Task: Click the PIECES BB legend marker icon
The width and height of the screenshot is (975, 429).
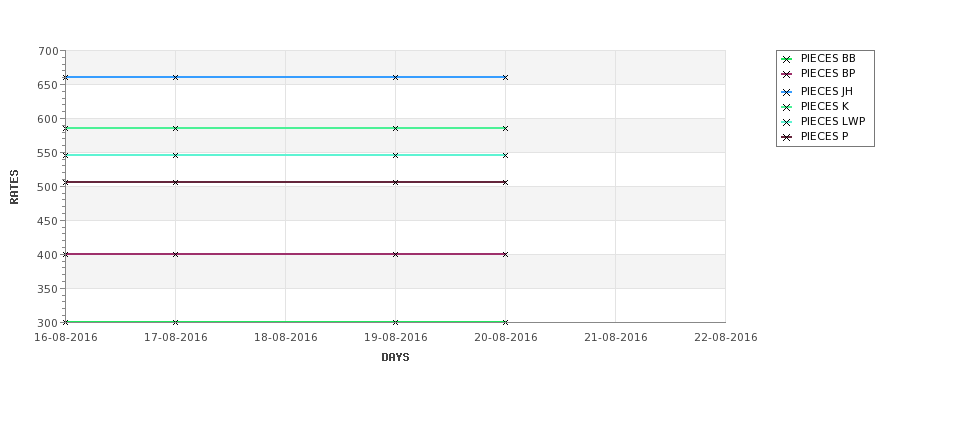Action: click(x=787, y=59)
